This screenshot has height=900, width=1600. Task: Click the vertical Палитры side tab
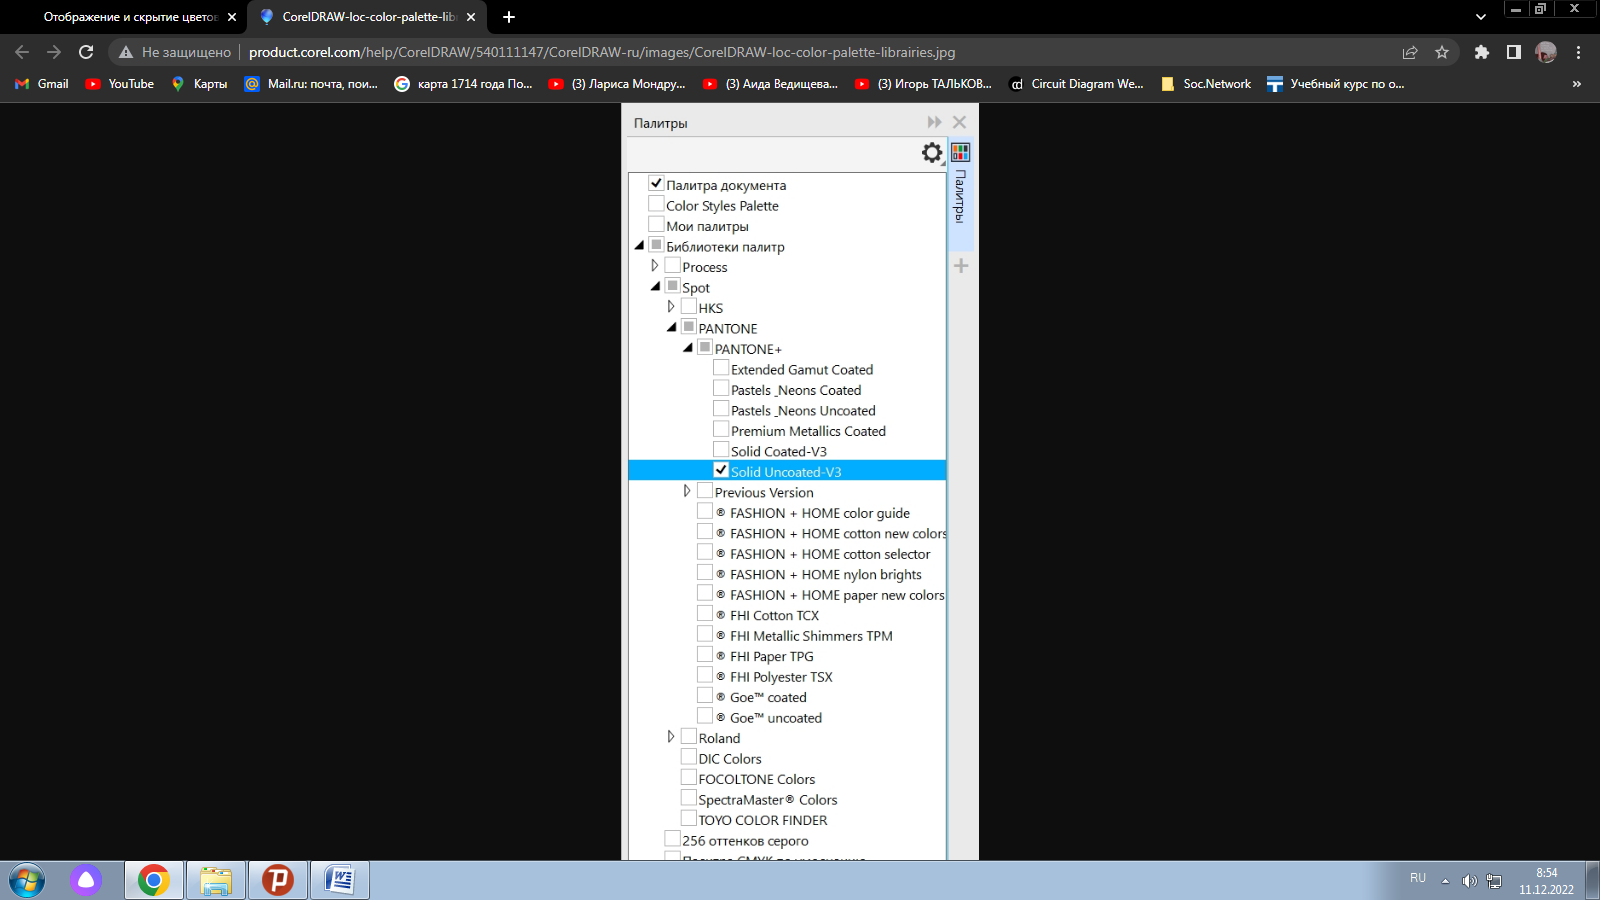(961, 196)
